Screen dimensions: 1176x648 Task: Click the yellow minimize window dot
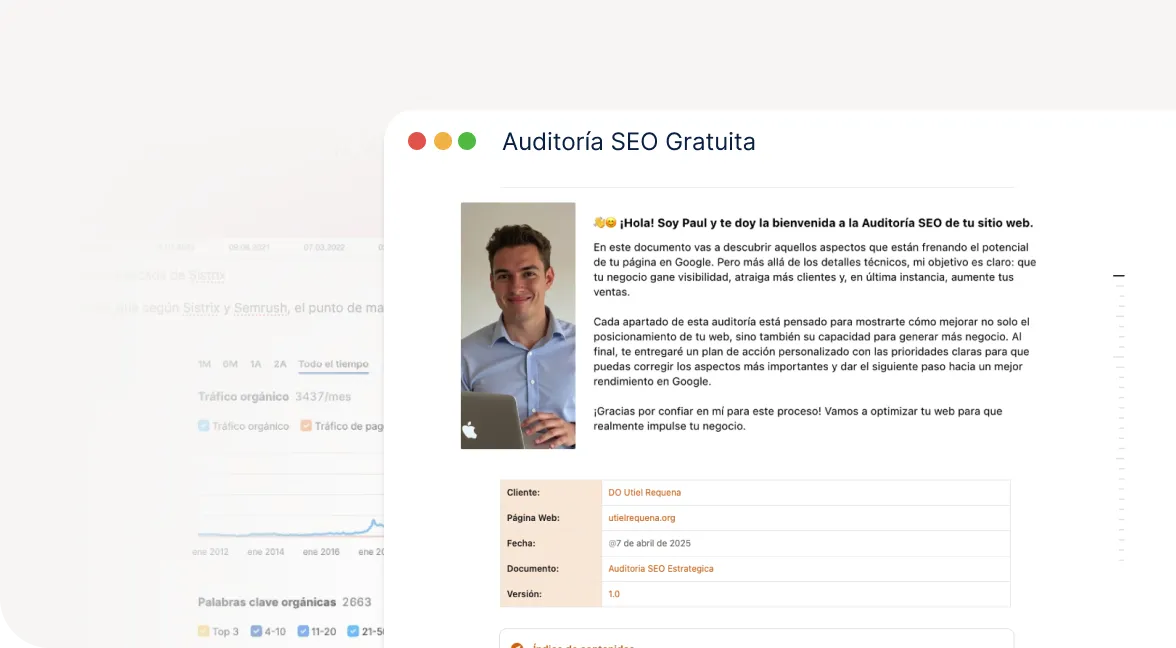coord(442,141)
